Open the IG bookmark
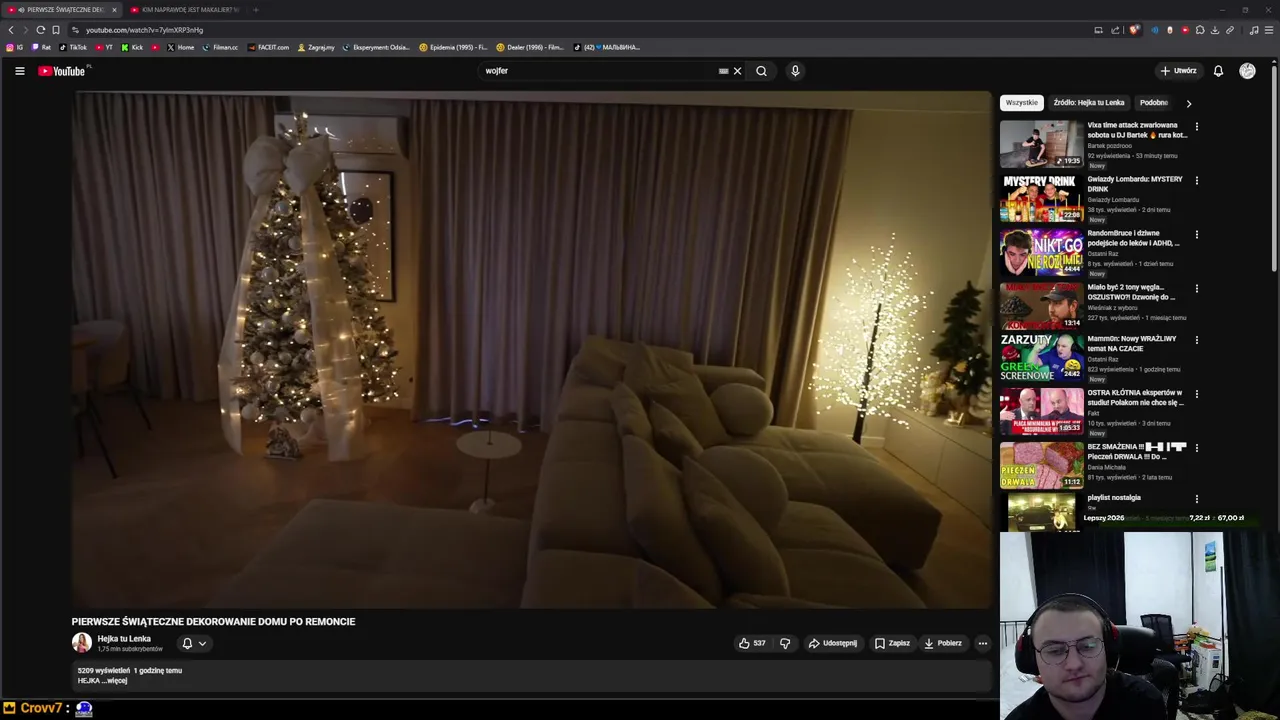The width and height of the screenshot is (1280, 720). click(x=14, y=47)
